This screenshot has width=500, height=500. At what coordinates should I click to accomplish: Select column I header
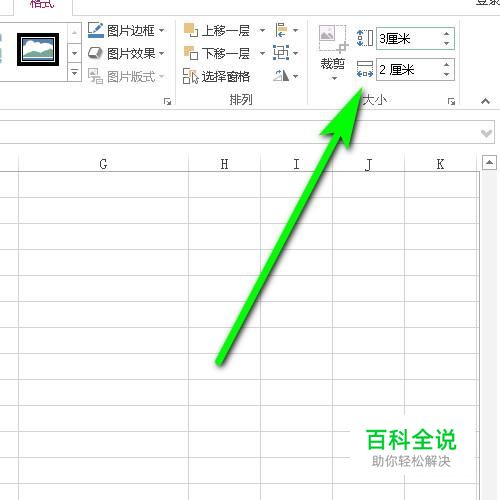(296, 164)
